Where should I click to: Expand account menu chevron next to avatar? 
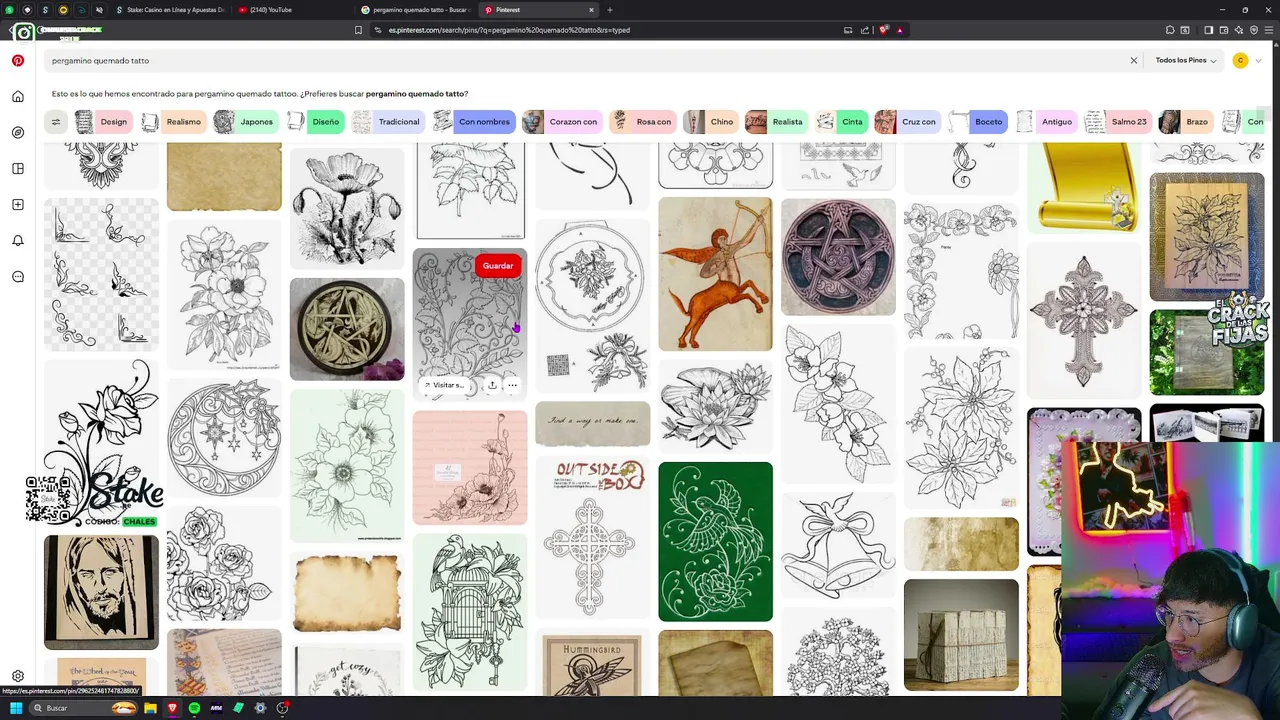1258,61
